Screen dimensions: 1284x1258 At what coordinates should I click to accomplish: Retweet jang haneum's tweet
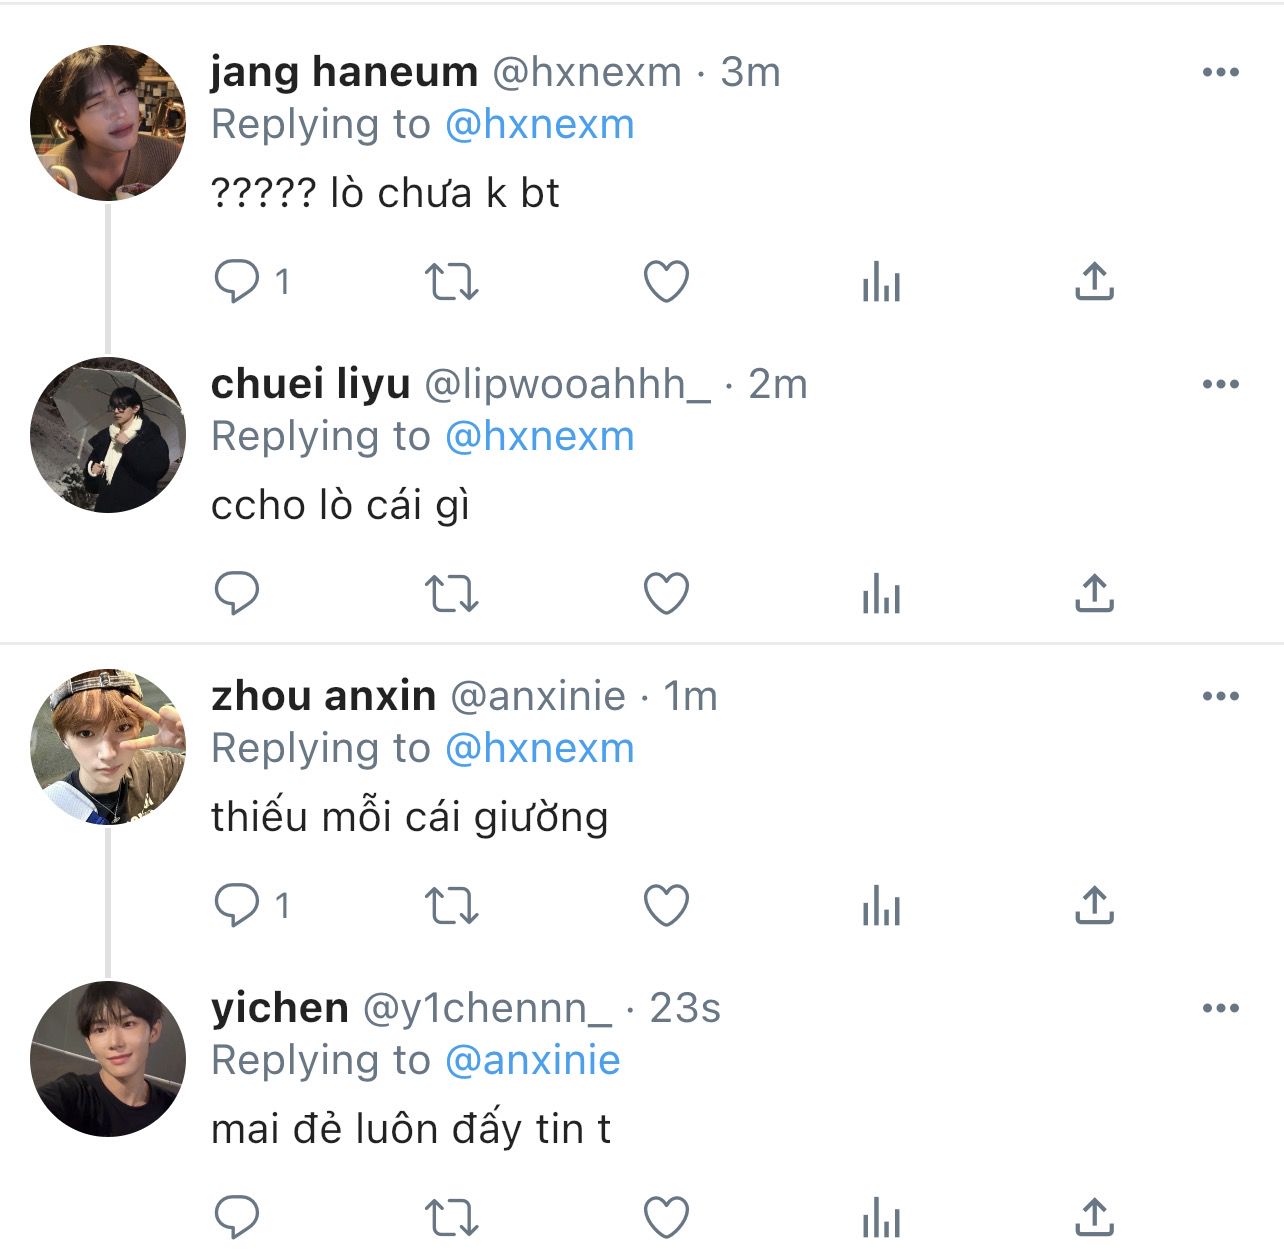pyautogui.click(x=452, y=282)
